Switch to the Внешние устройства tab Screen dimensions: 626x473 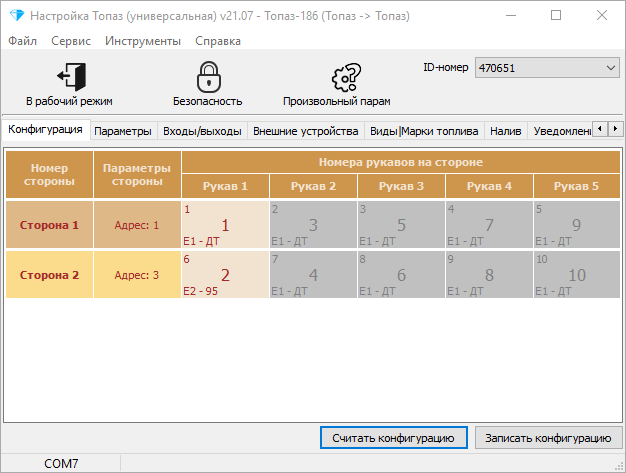[x=305, y=131]
